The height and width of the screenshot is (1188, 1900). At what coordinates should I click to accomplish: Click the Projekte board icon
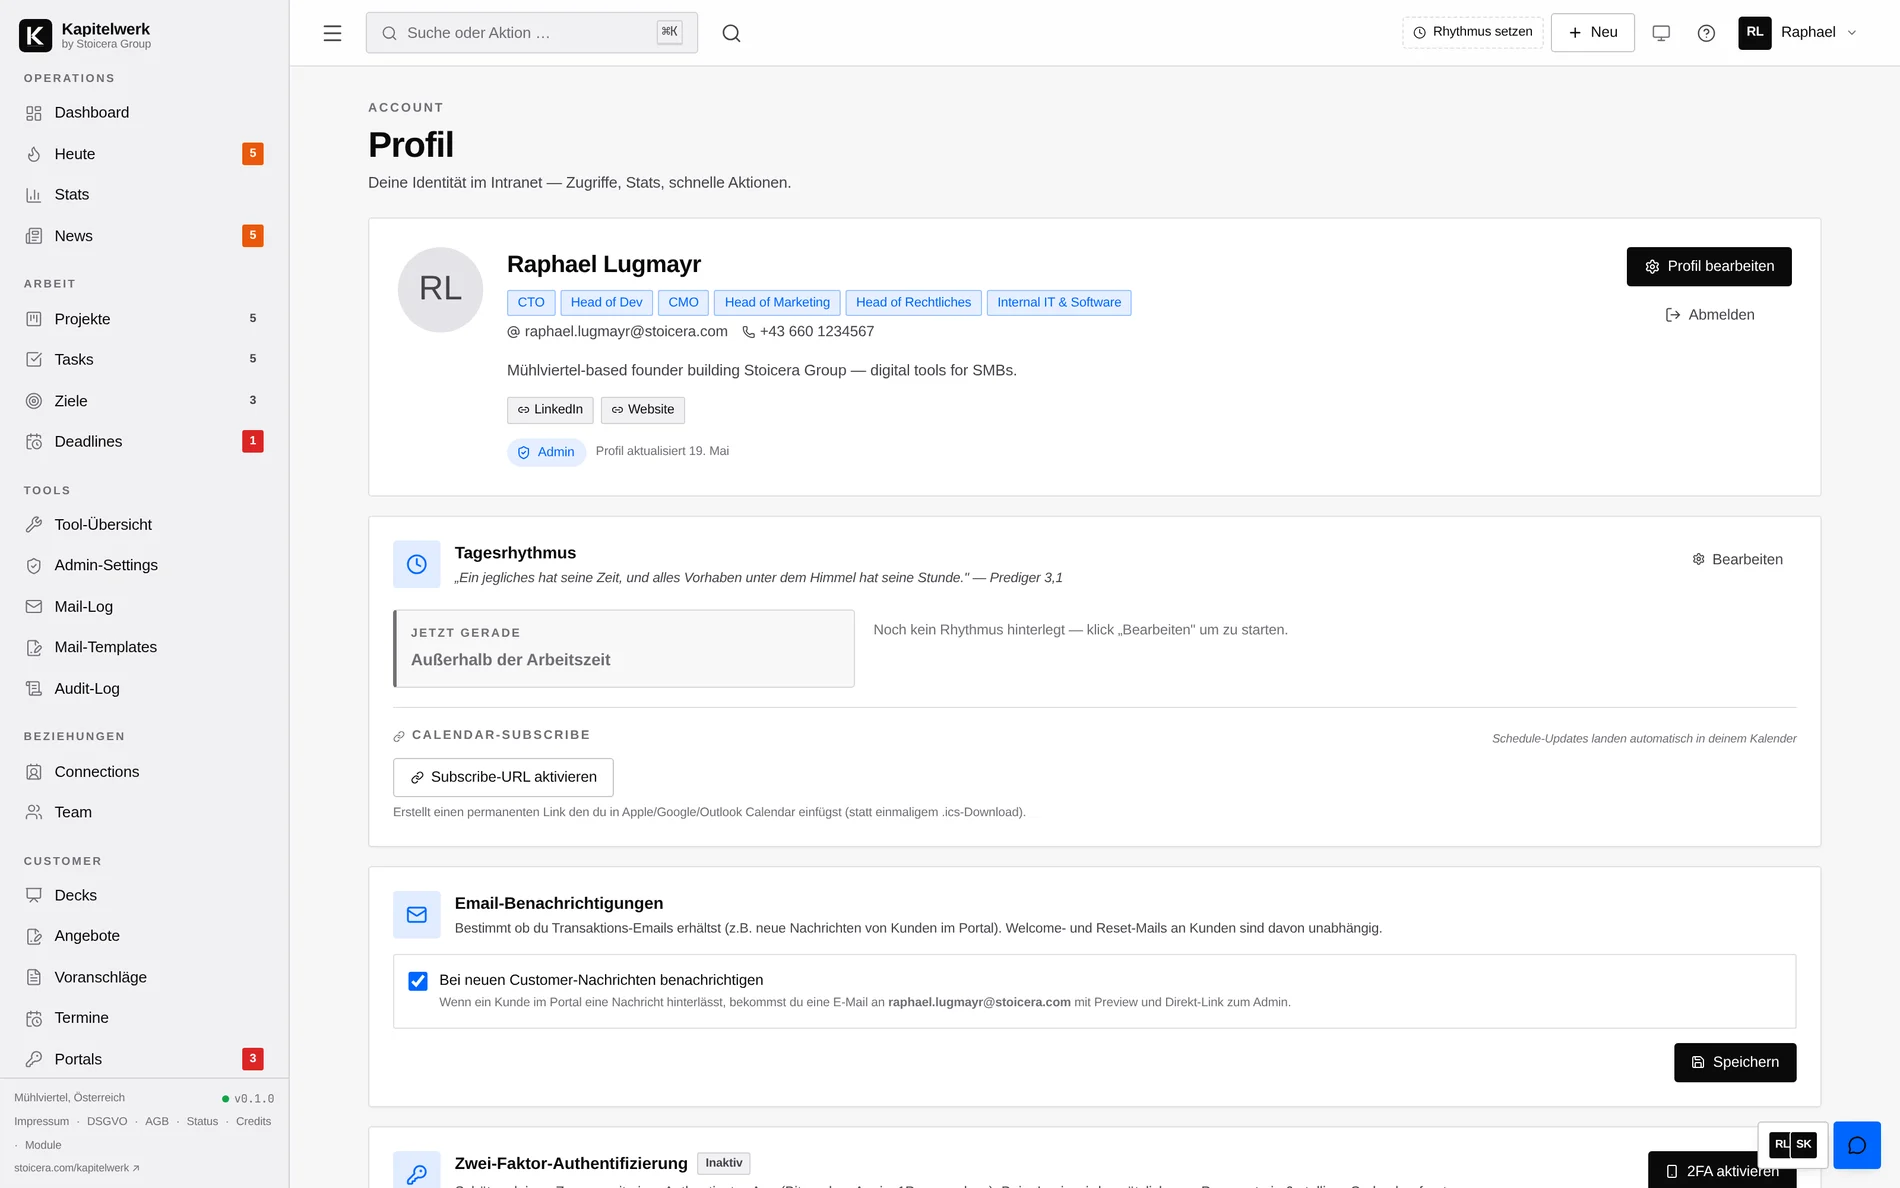coord(34,319)
